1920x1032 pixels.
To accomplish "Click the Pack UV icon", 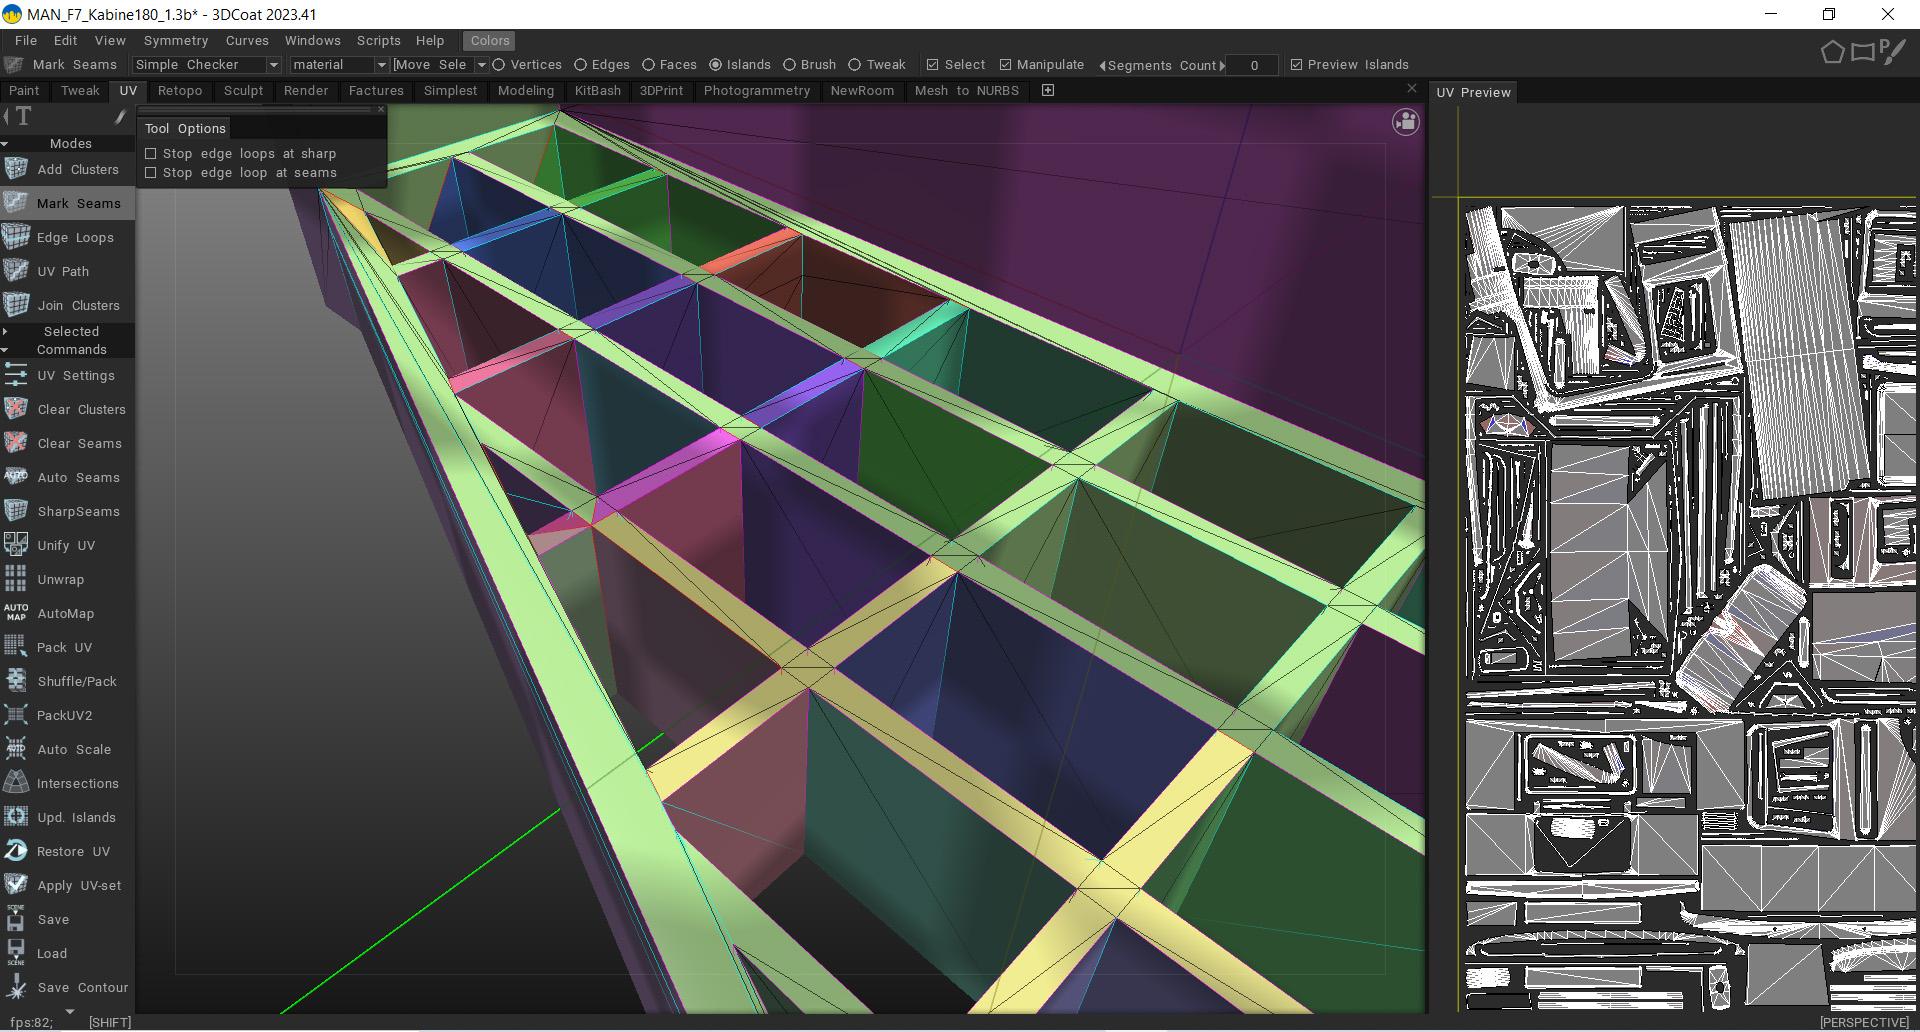I will 16,647.
